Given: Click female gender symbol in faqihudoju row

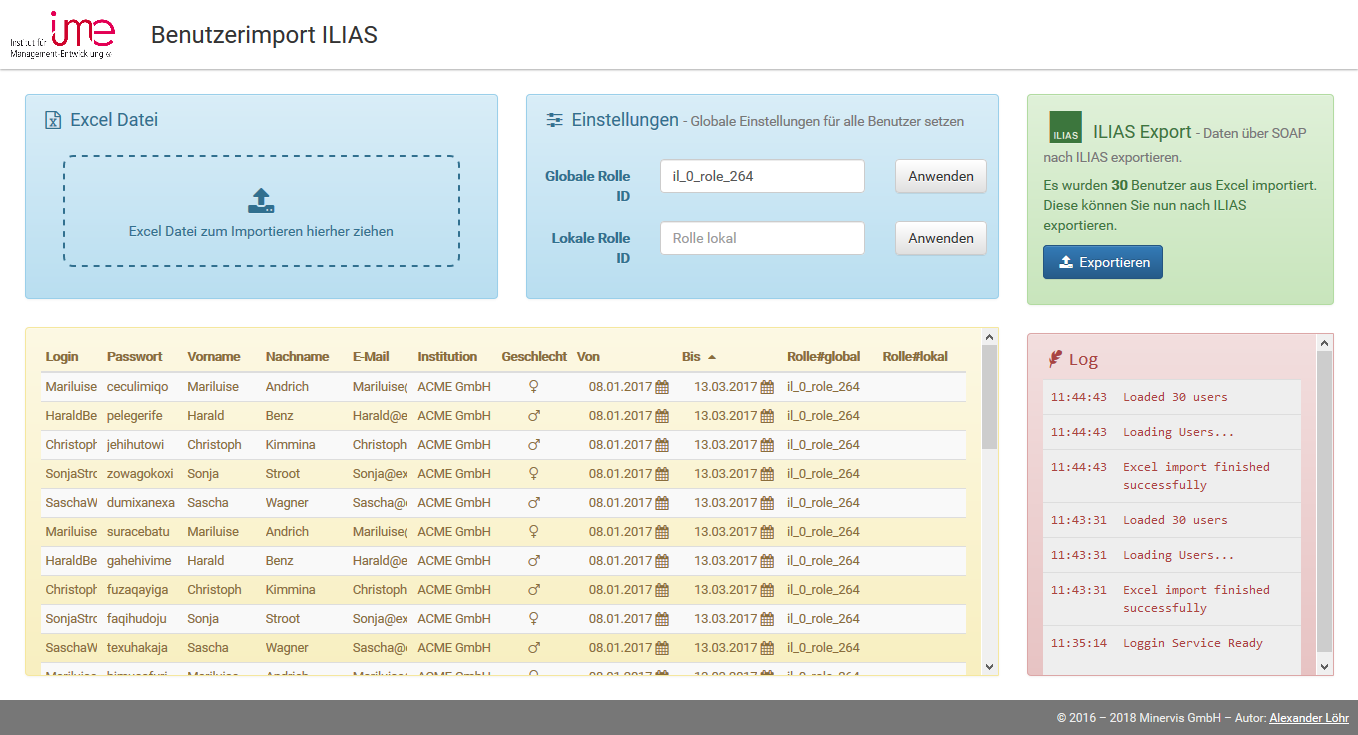Looking at the screenshot, I should (x=534, y=619).
